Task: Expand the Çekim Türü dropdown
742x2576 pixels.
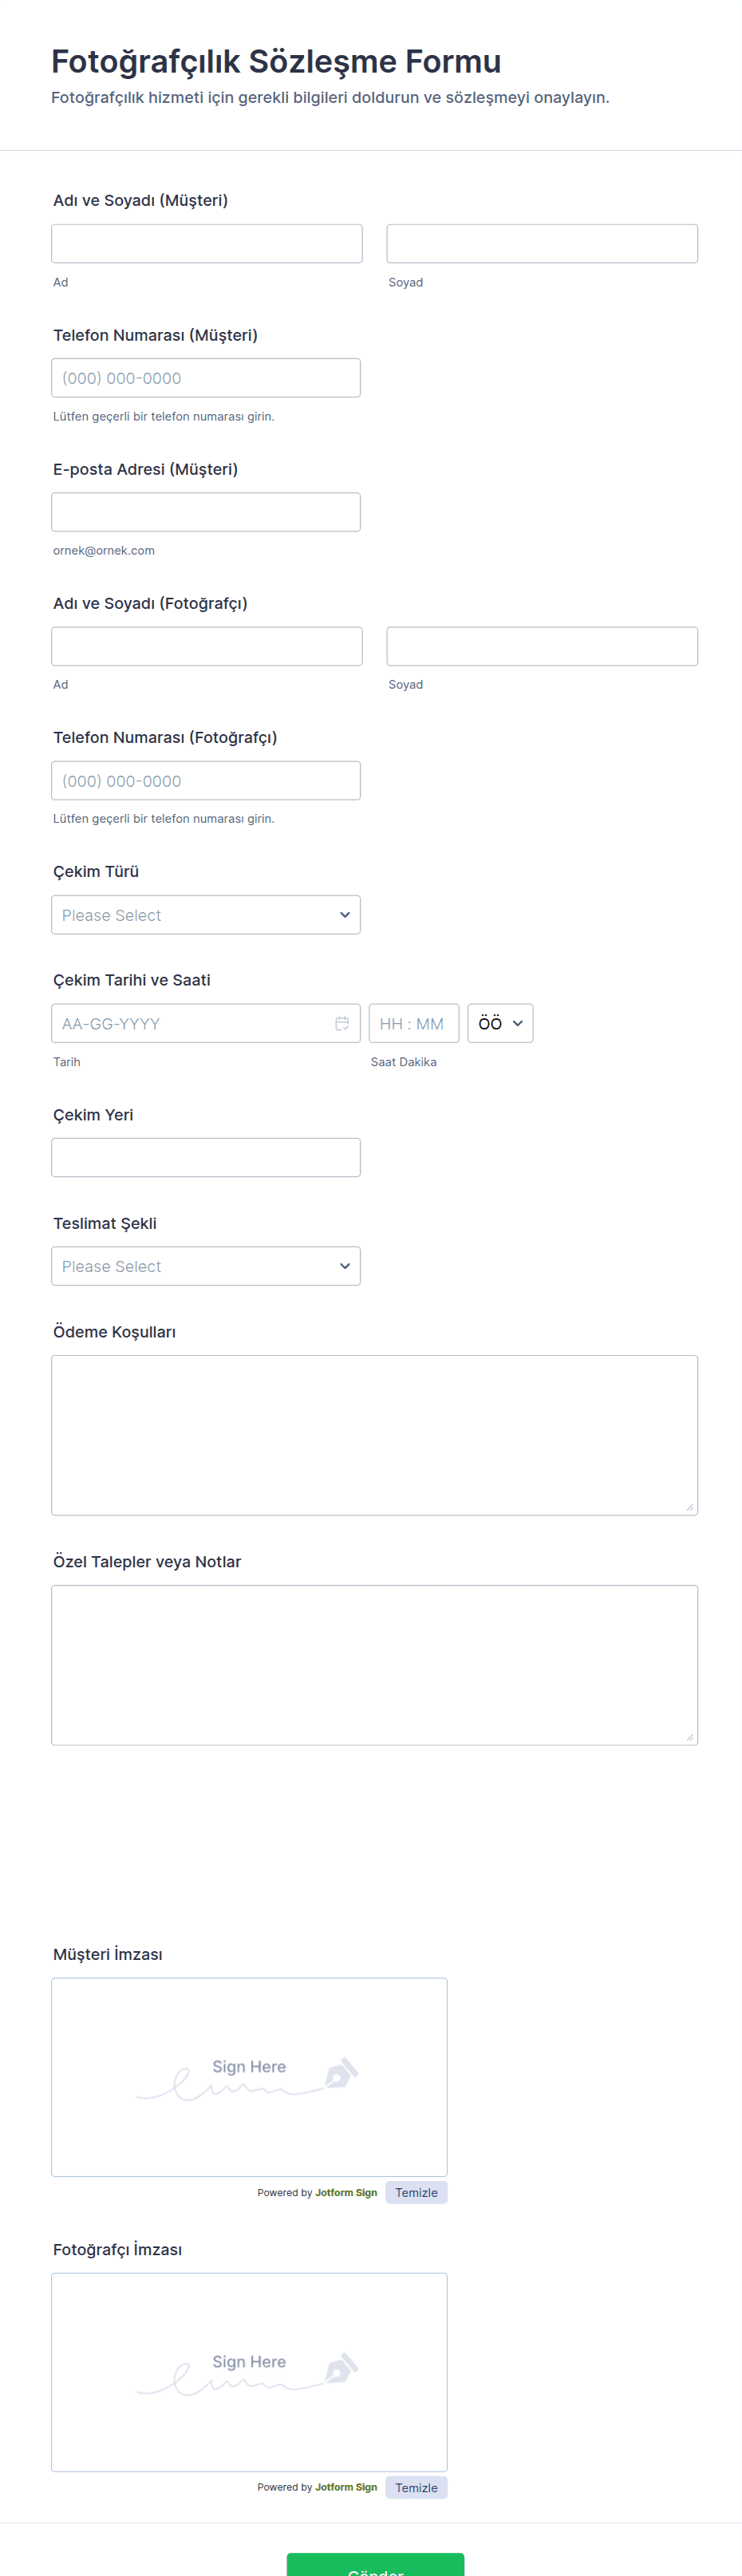Action: click(x=206, y=915)
